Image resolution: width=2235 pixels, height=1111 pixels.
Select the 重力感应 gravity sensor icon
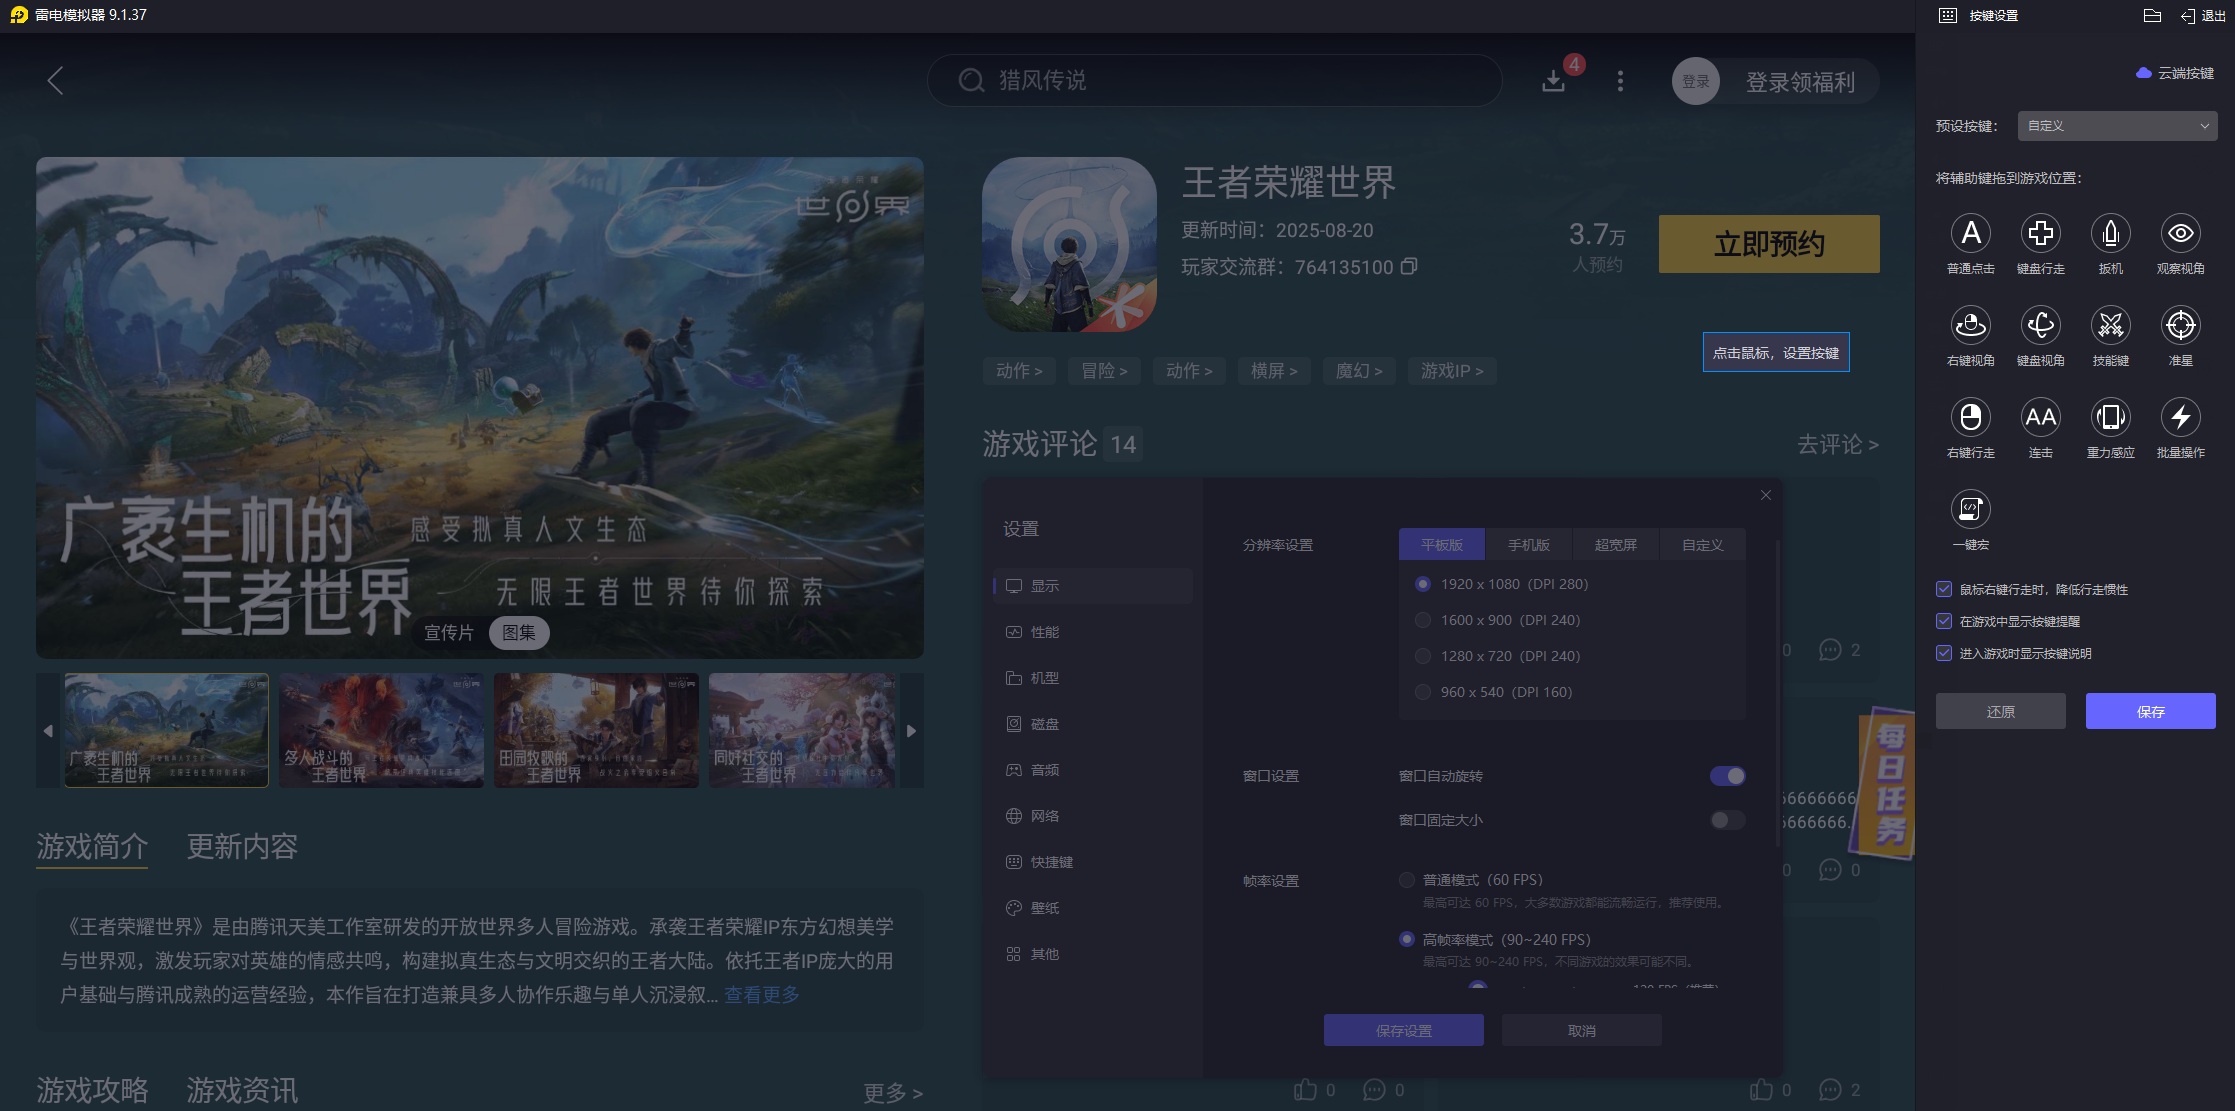[x=2110, y=417]
